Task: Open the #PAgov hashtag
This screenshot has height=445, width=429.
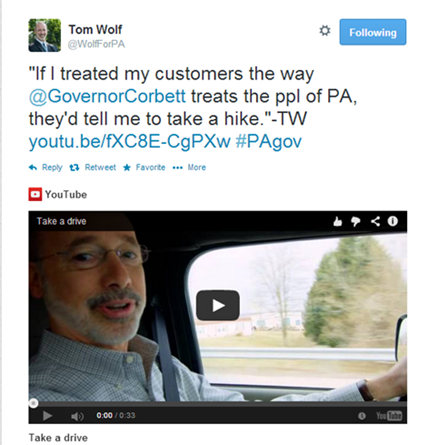Action: [268, 142]
